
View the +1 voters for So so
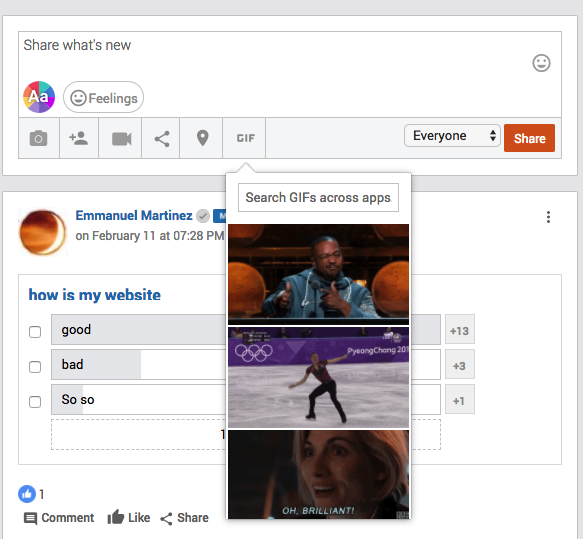[x=460, y=399]
